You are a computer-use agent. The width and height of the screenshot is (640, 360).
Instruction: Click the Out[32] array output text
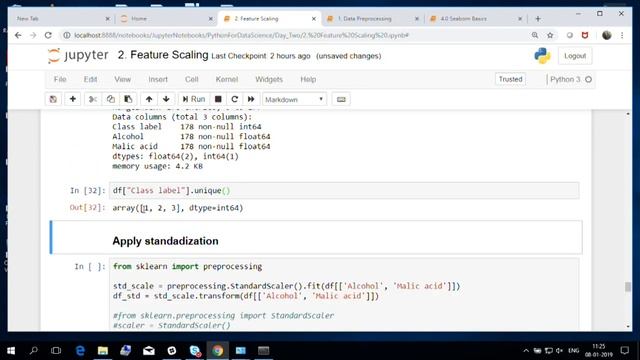[x=178, y=208]
